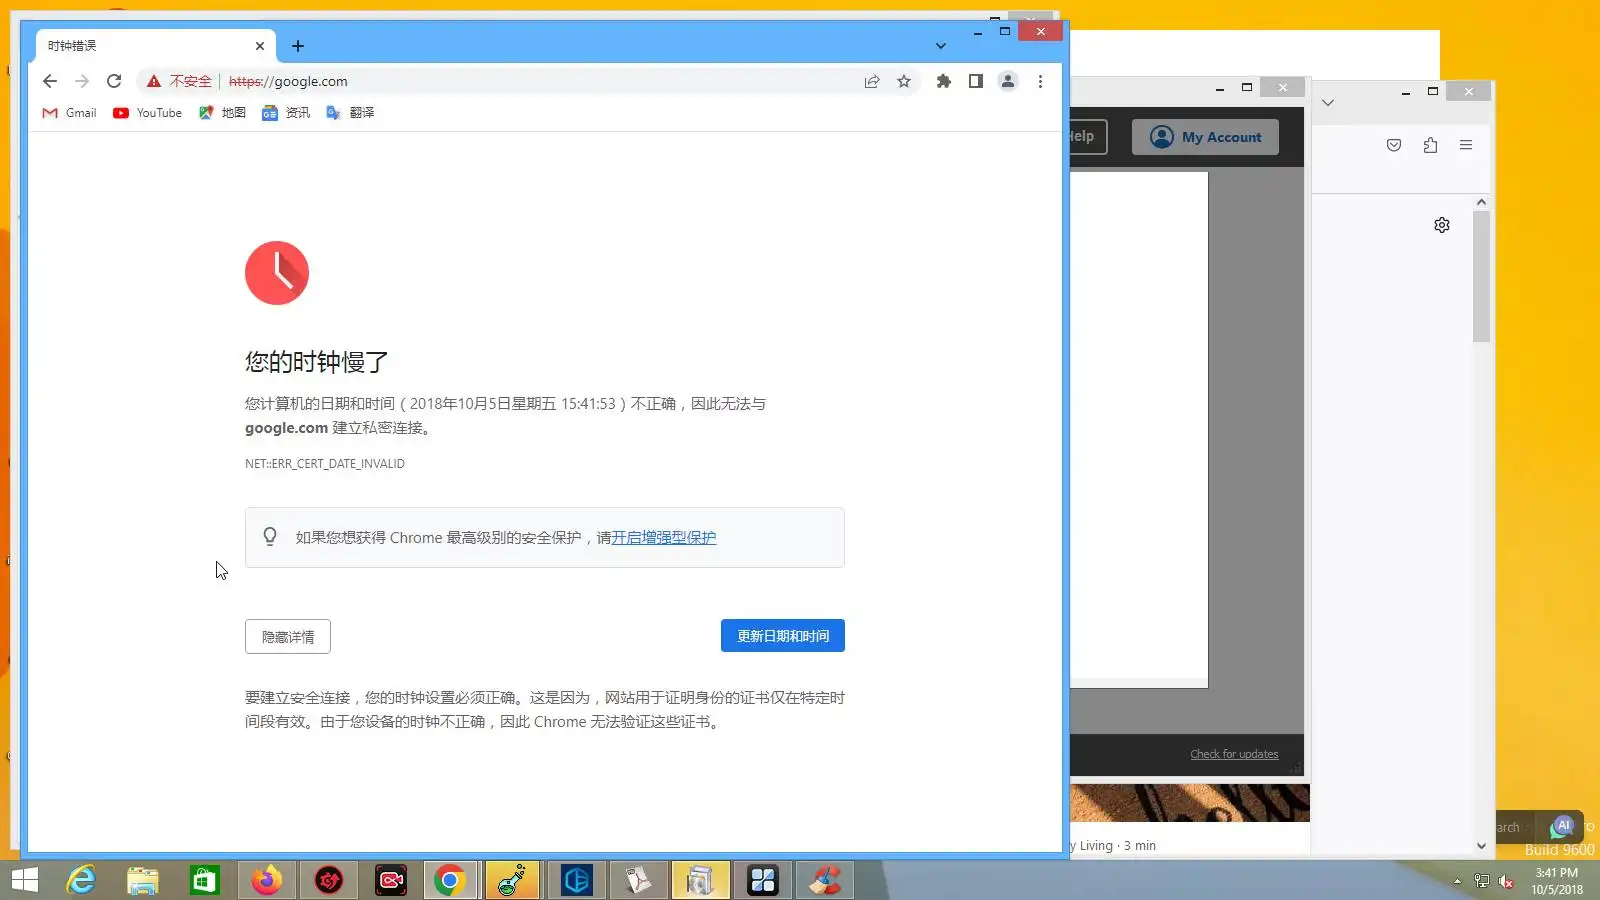Launch Internet Explorer from the taskbar
This screenshot has height=900, width=1600.
[81, 880]
